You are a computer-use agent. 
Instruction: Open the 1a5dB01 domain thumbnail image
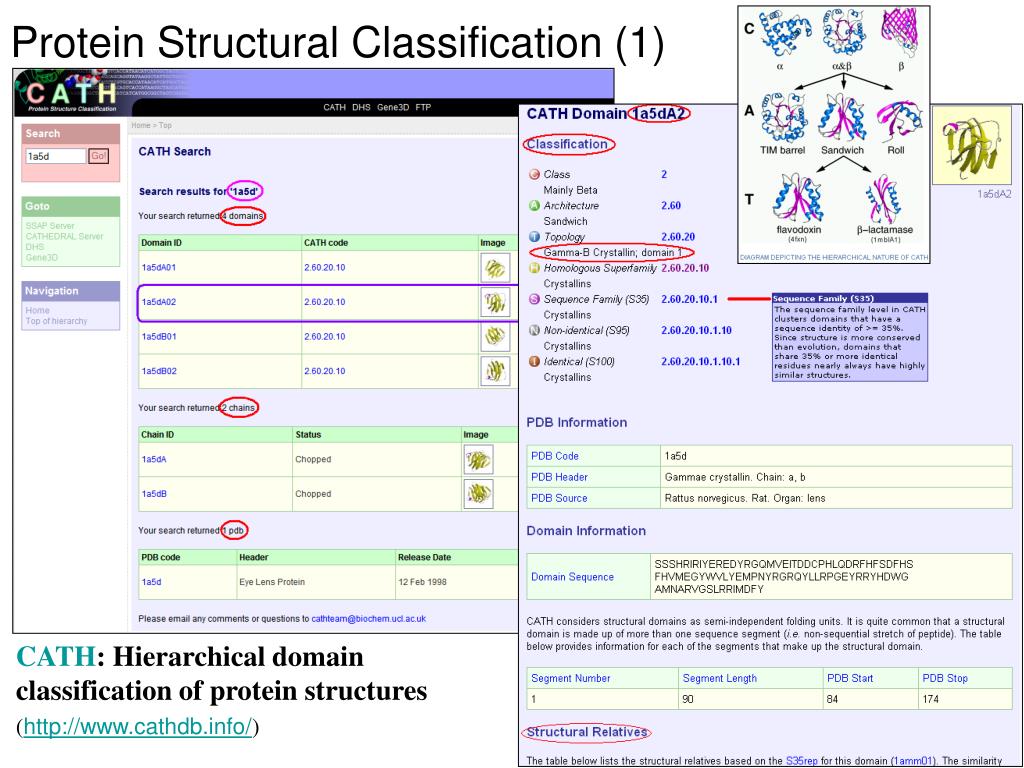pyautogui.click(x=495, y=336)
